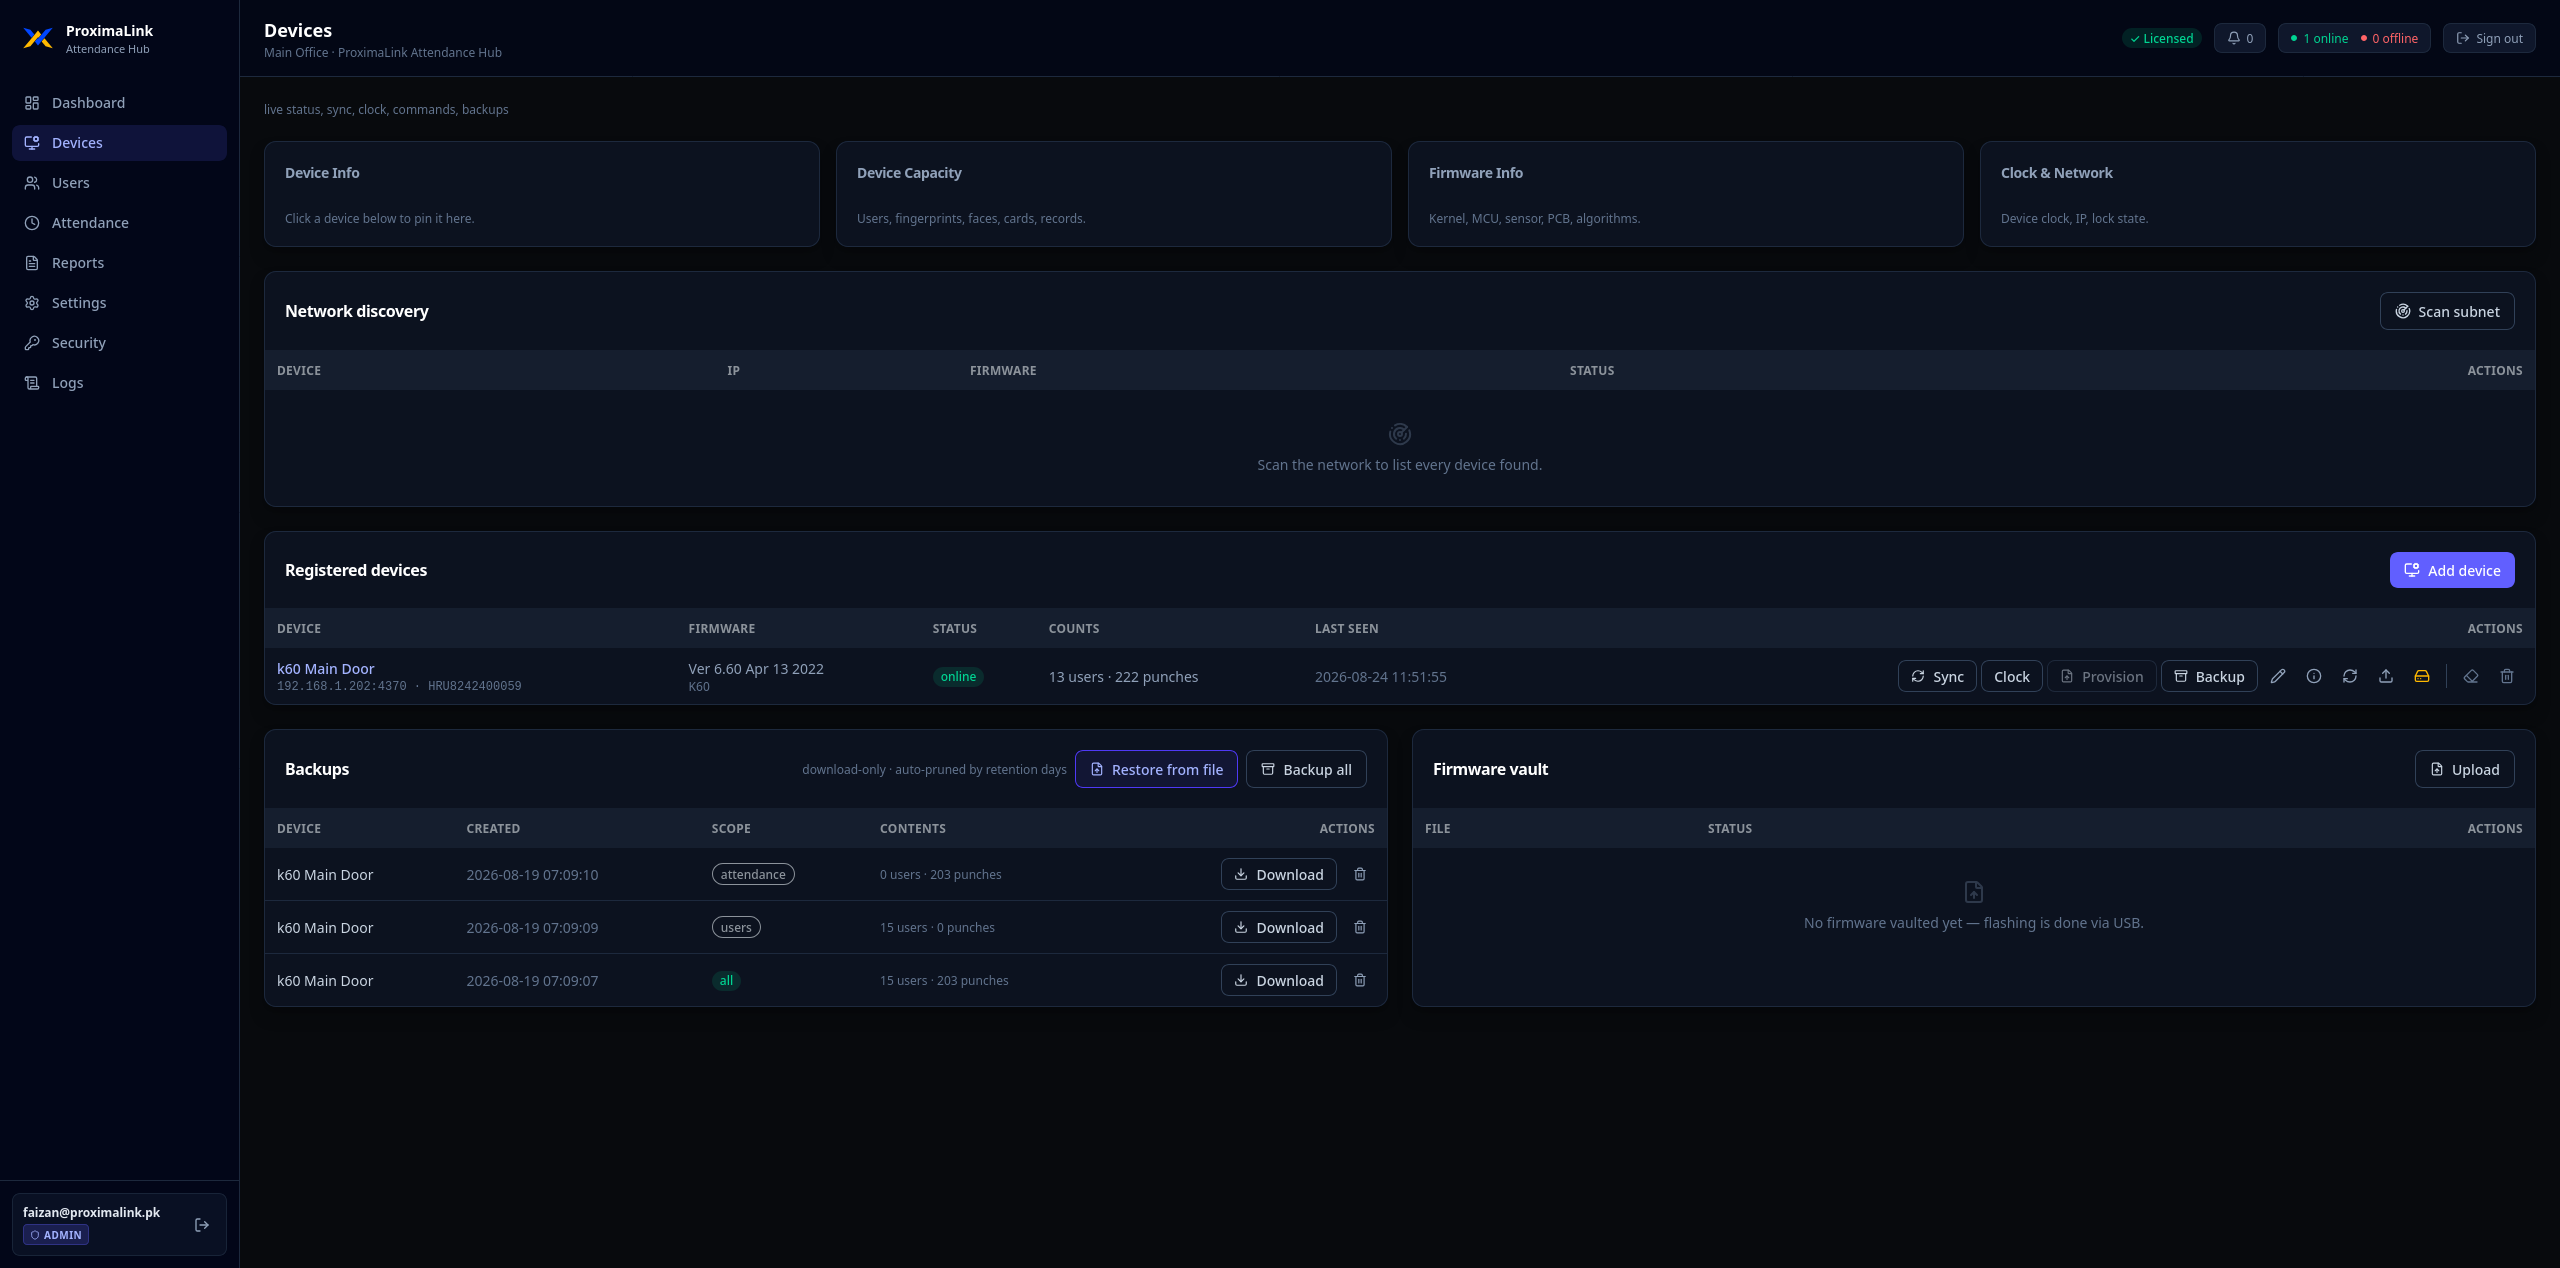Click the email 'faizan@proximalink.pk'
The width and height of the screenshot is (2560, 1268).
coord(91,1212)
